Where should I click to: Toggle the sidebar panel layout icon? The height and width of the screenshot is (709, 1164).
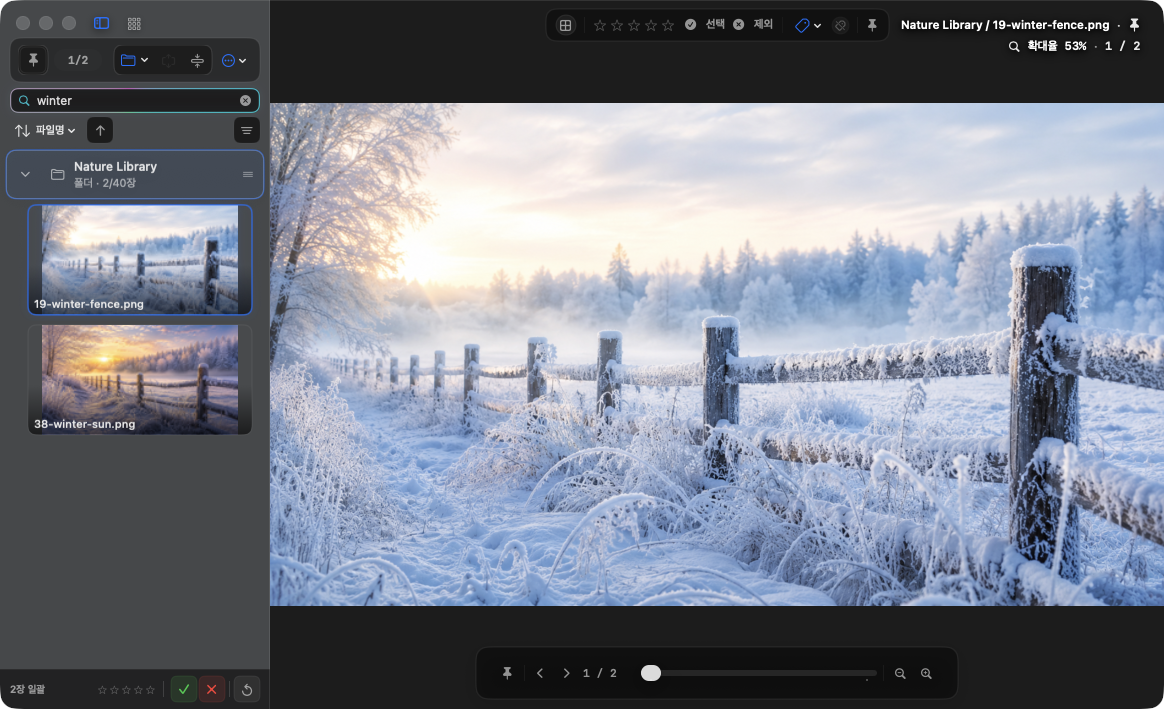[x=102, y=24]
